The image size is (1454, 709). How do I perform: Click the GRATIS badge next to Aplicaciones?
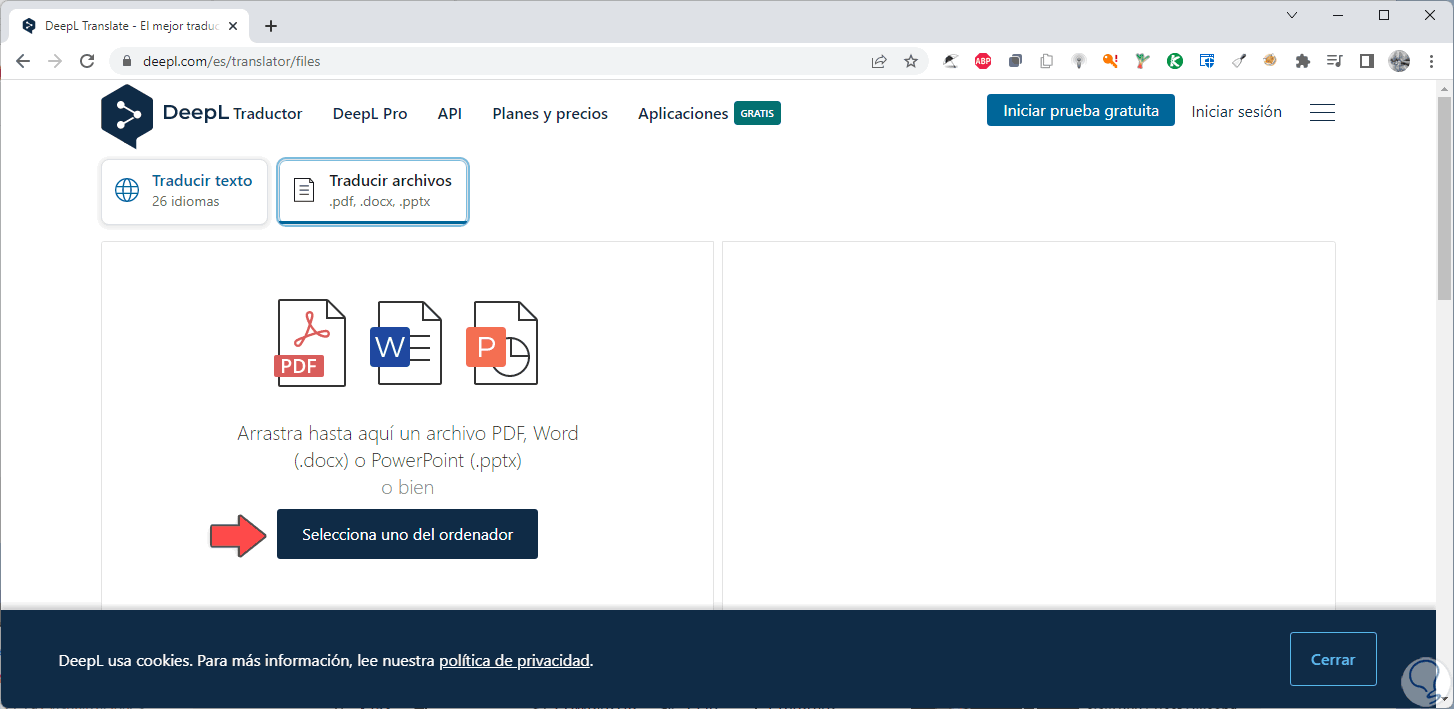pyautogui.click(x=757, y=113)
